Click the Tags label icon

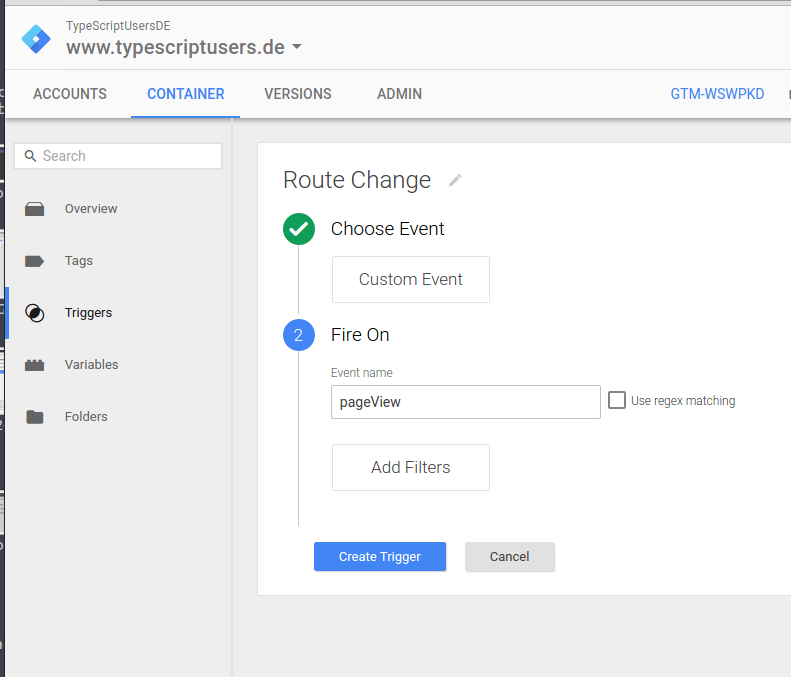(x=34, y=261)
